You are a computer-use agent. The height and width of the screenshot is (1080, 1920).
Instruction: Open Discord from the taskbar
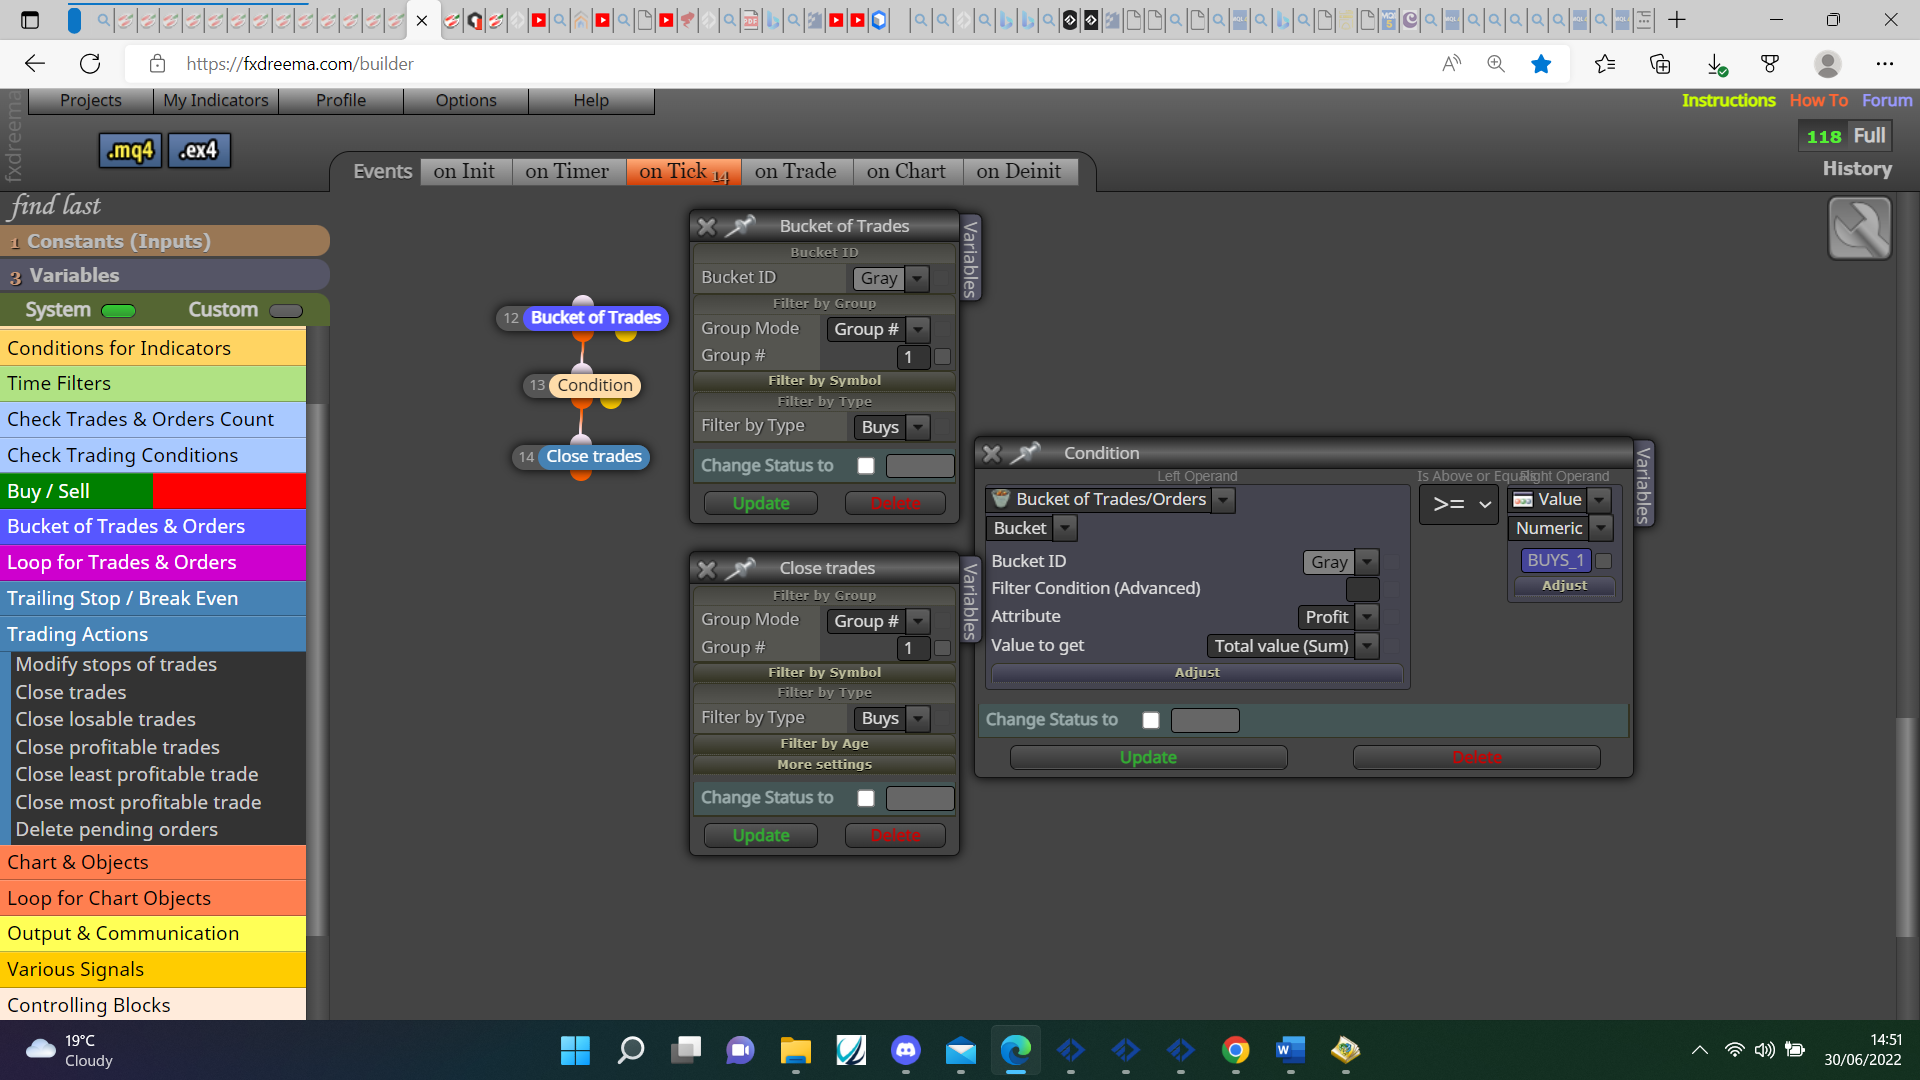(906, 1050)
